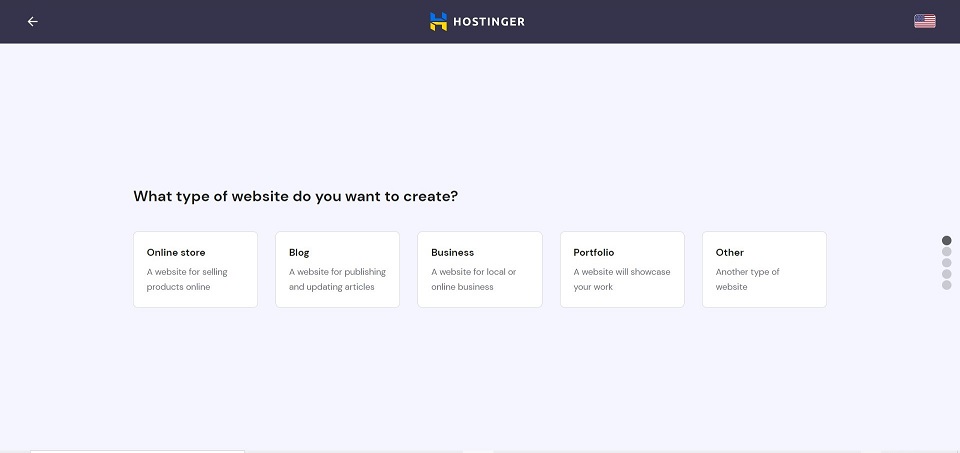Select the second step indicator dot
Viewport: 960px width, 453px height.
tap(947, 252)
